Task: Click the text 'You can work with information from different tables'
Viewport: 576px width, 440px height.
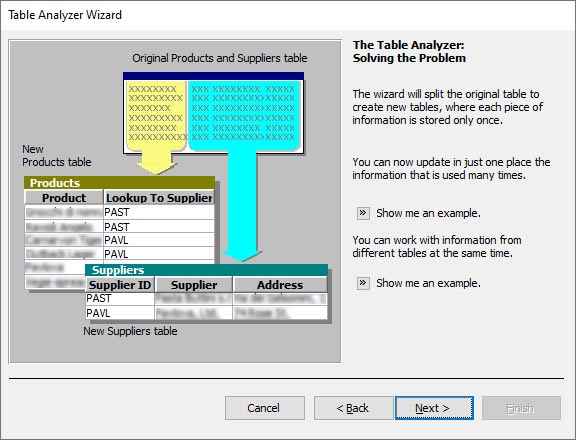Action: click(437, 246)
